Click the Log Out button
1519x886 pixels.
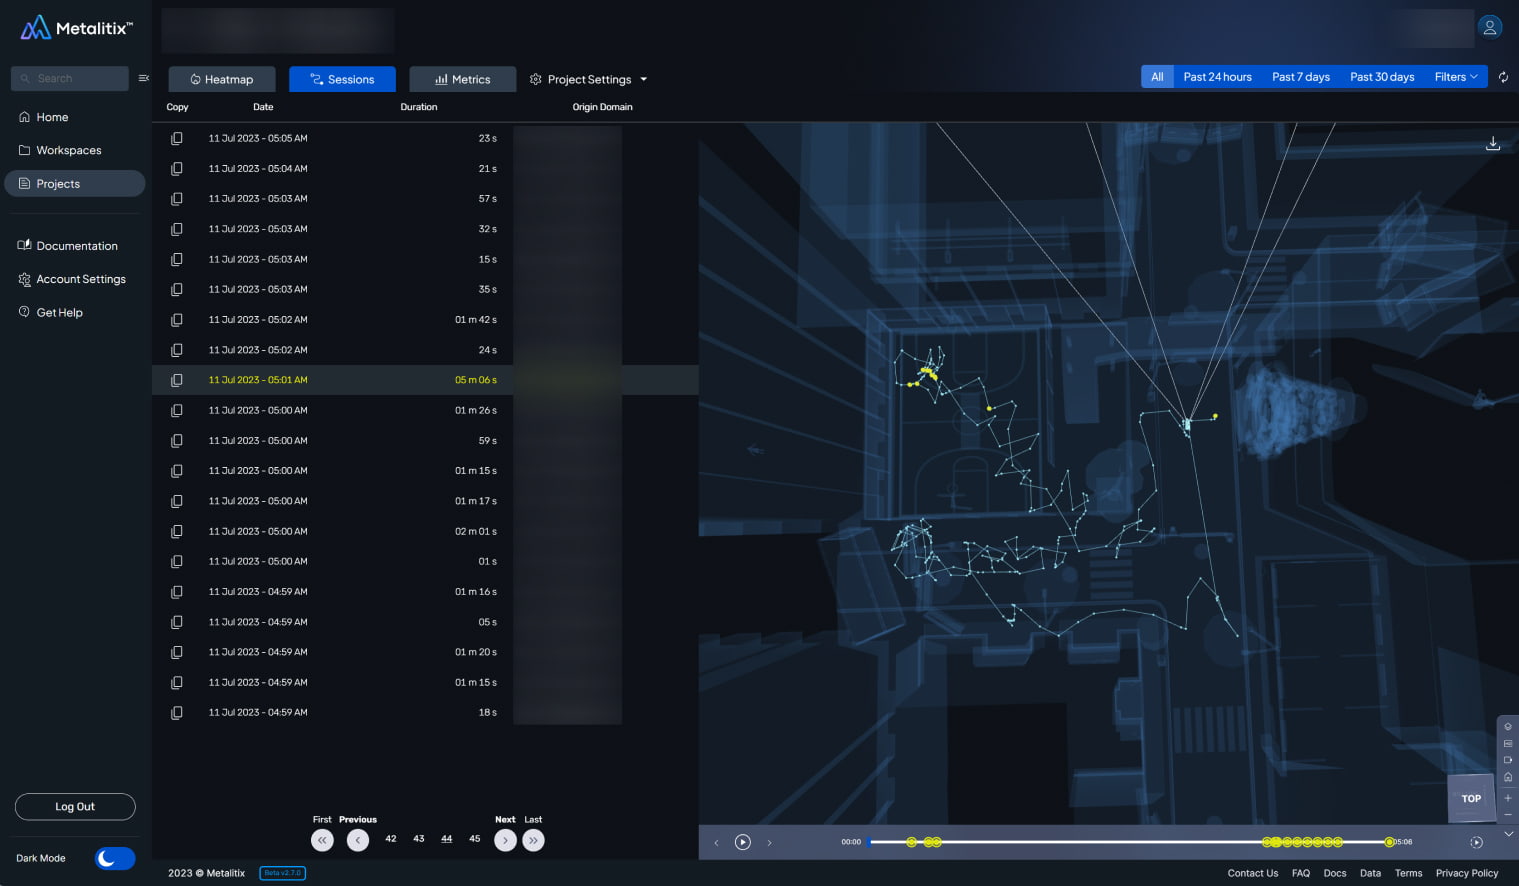click(75, 806)
